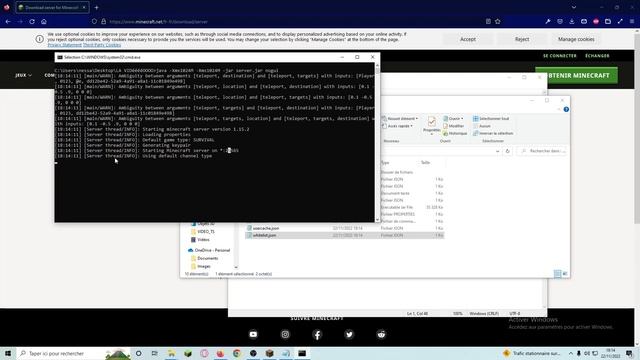Sort files by Type column
640x360 pixels.
click(x=385, y=162)
